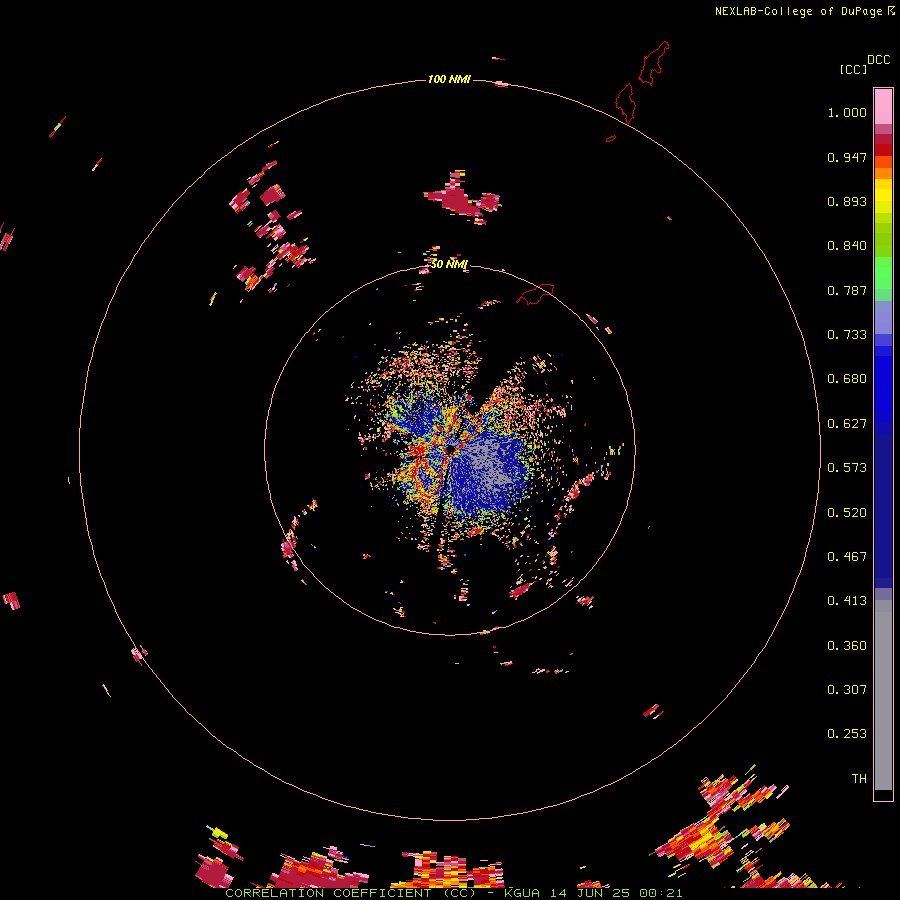Screen dimensions: 900x900
Task: Pick the gray low-value color bar segment
Action: click(x=883, y=695)
